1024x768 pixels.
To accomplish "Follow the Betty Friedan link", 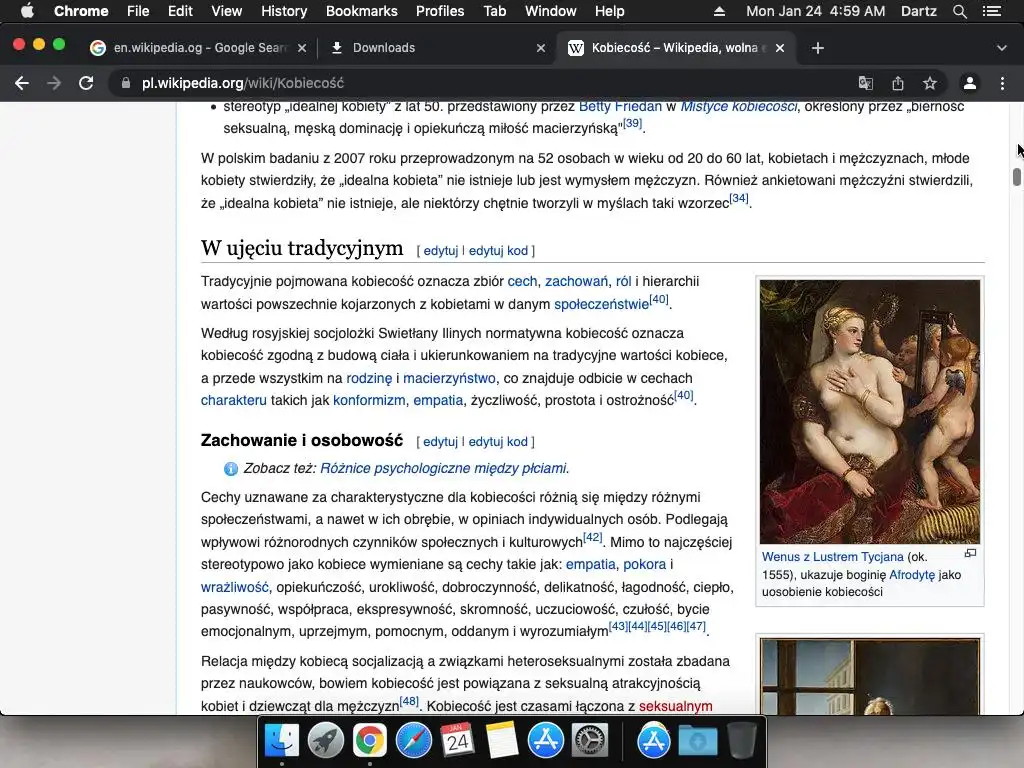I will coord(620,106).
